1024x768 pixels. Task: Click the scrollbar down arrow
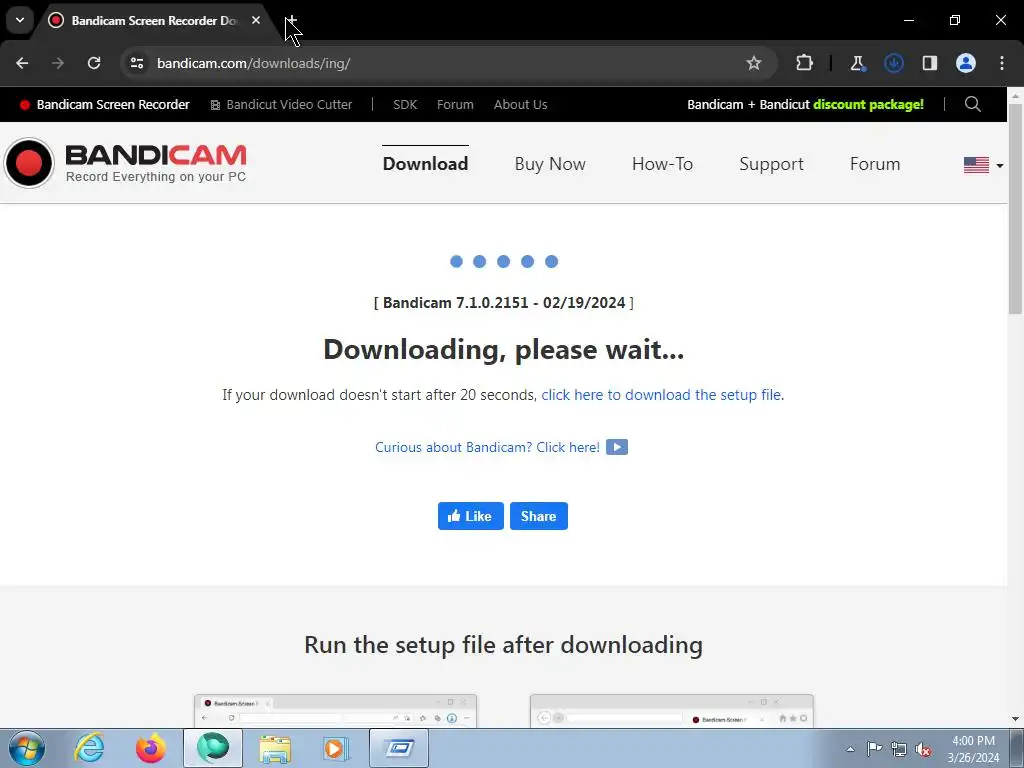(1016, 719)
